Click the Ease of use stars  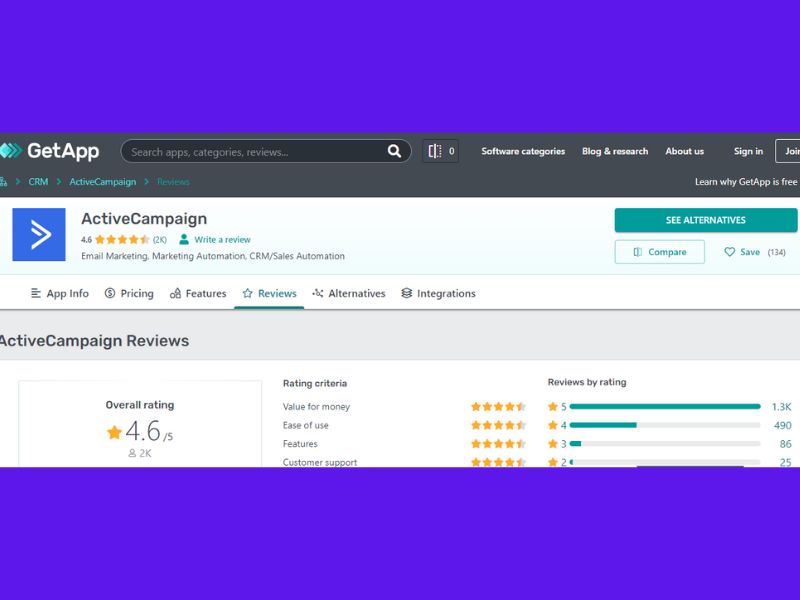point(498,425)
